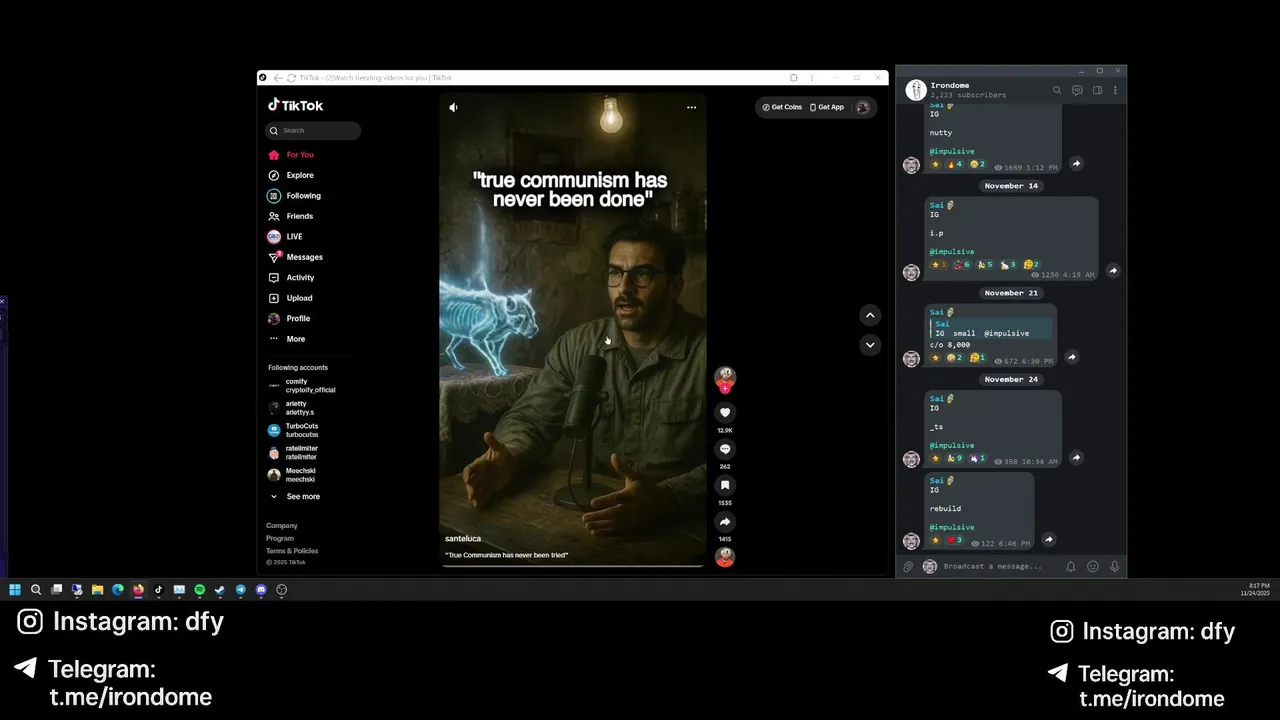Open Discord from the taskbar

tap(261, 590)
